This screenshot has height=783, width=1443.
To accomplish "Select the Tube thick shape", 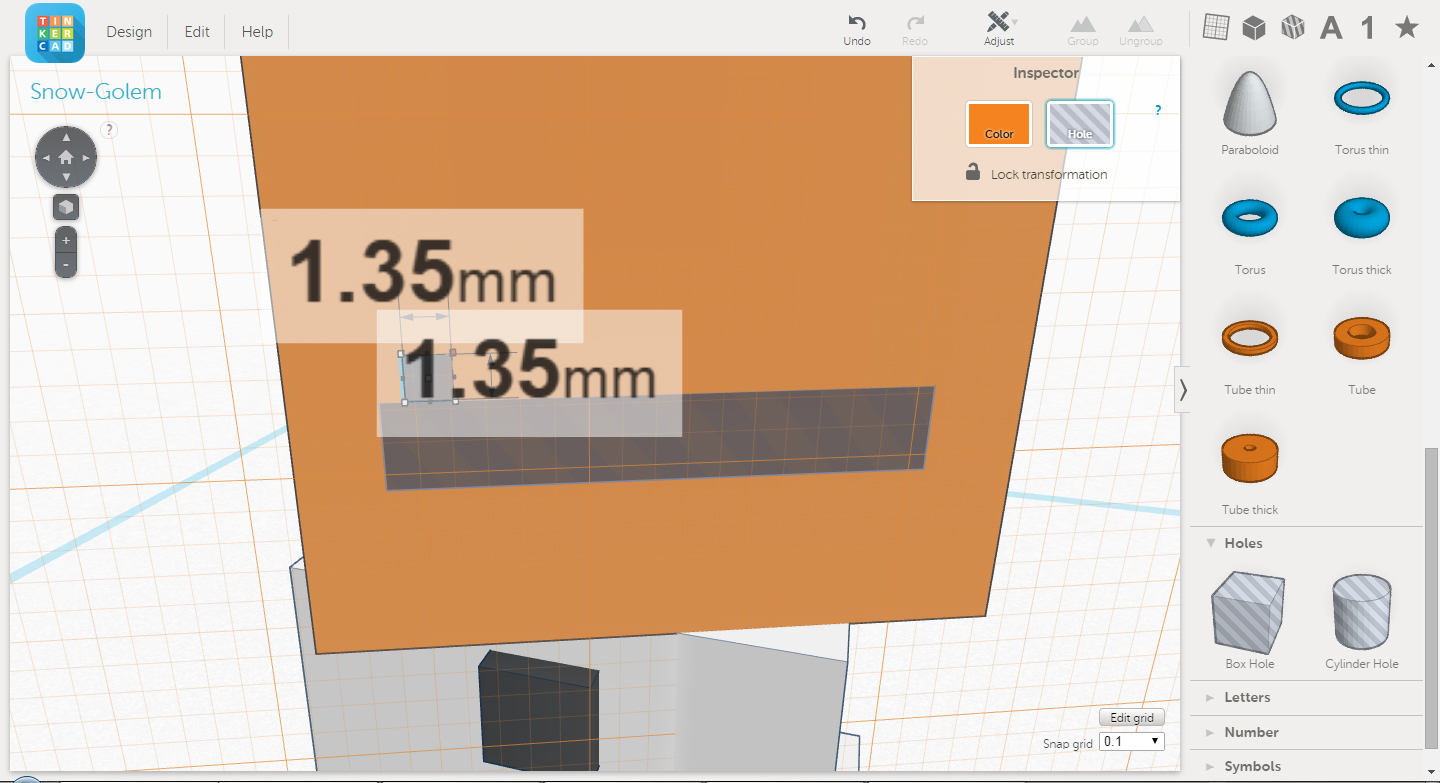I will pyautogui.click(x=1250, y=473).
